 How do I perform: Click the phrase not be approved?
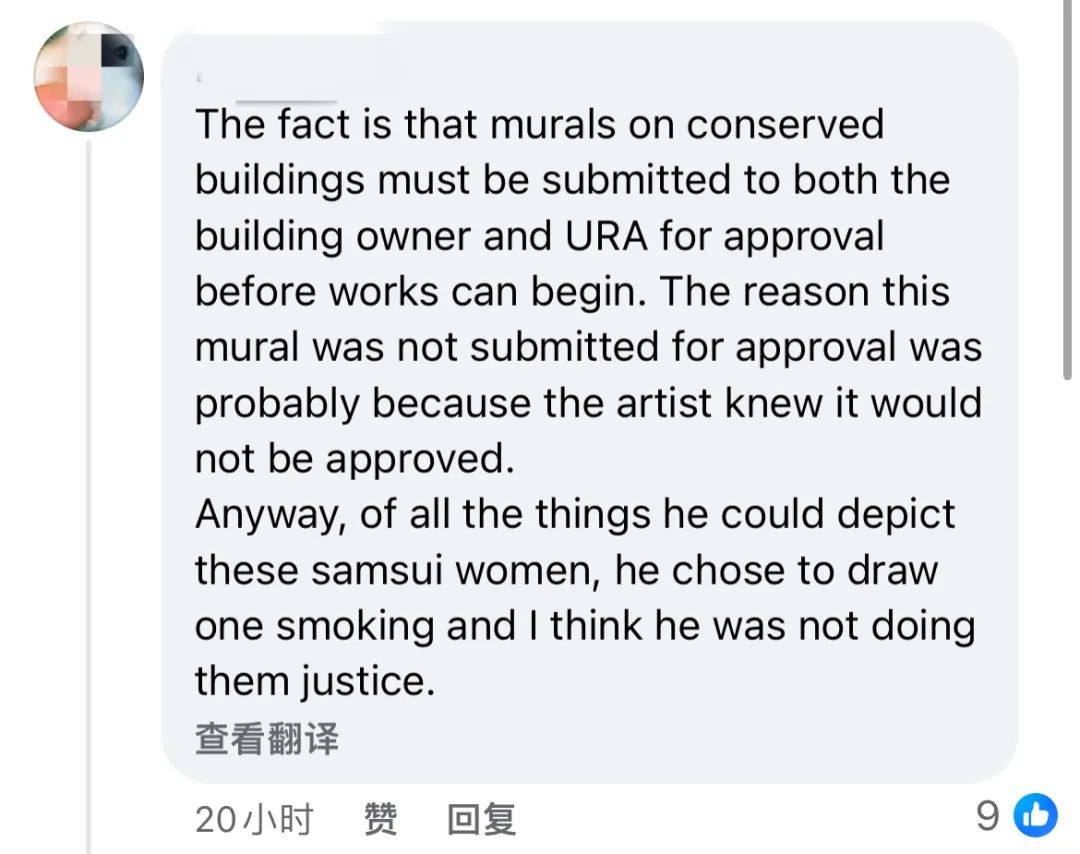355,459
